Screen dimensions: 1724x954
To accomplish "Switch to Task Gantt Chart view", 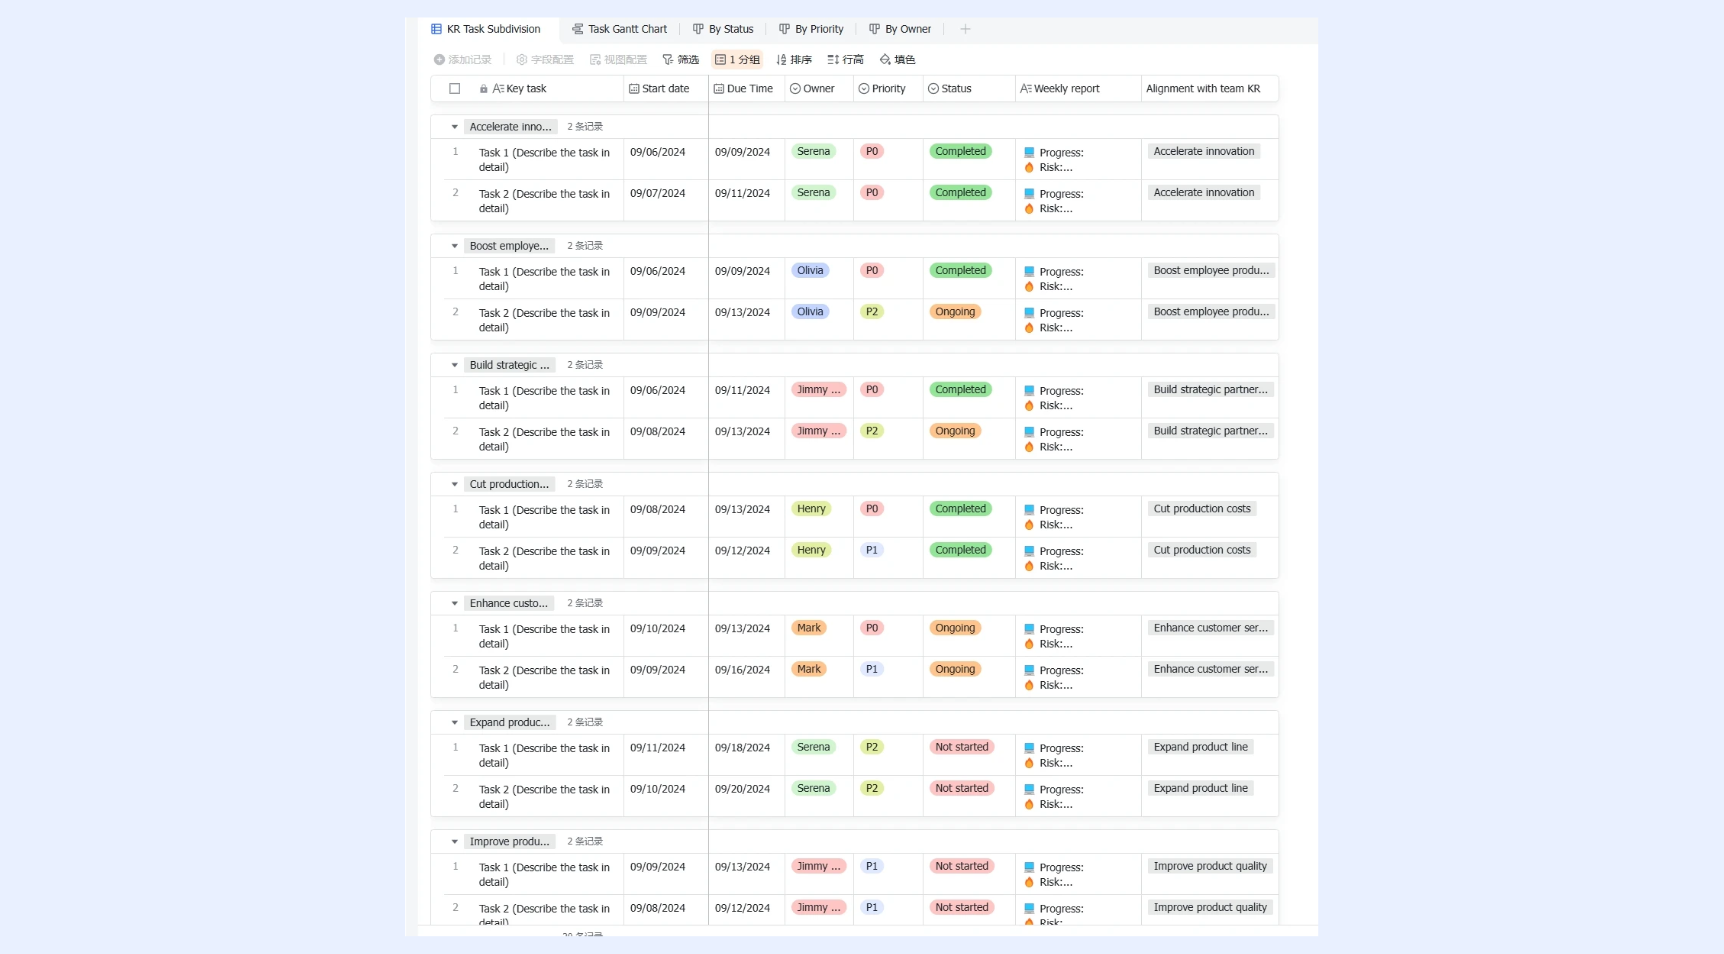I will (x=619, y=29).
